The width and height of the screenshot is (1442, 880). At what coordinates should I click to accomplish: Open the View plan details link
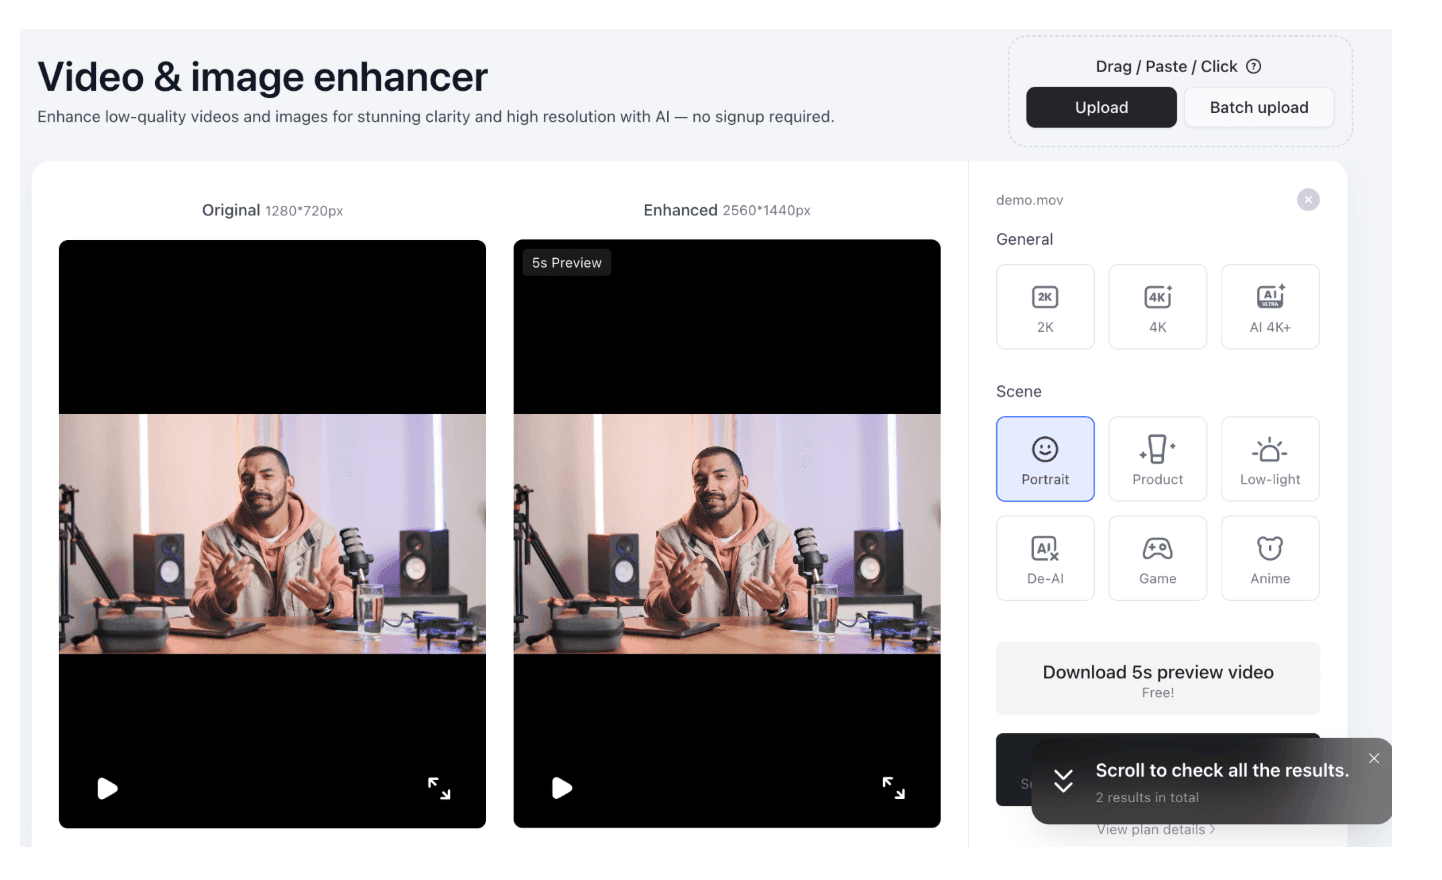point(1155,830)
